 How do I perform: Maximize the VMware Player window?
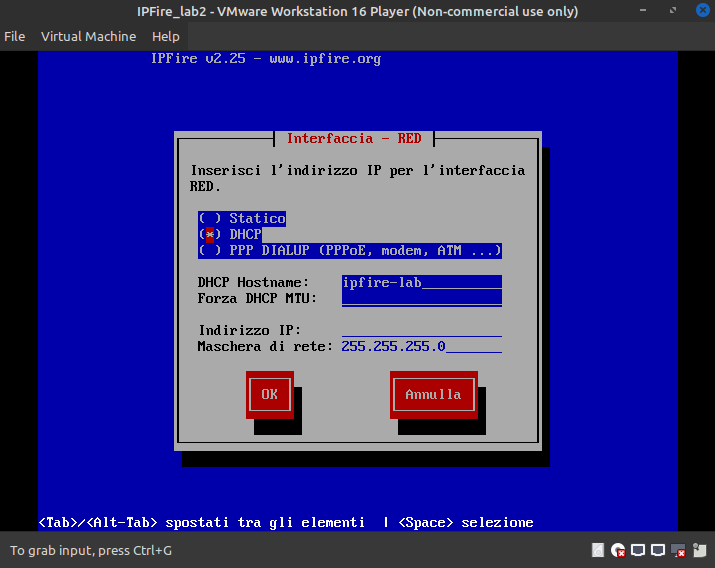click(673, 10)
